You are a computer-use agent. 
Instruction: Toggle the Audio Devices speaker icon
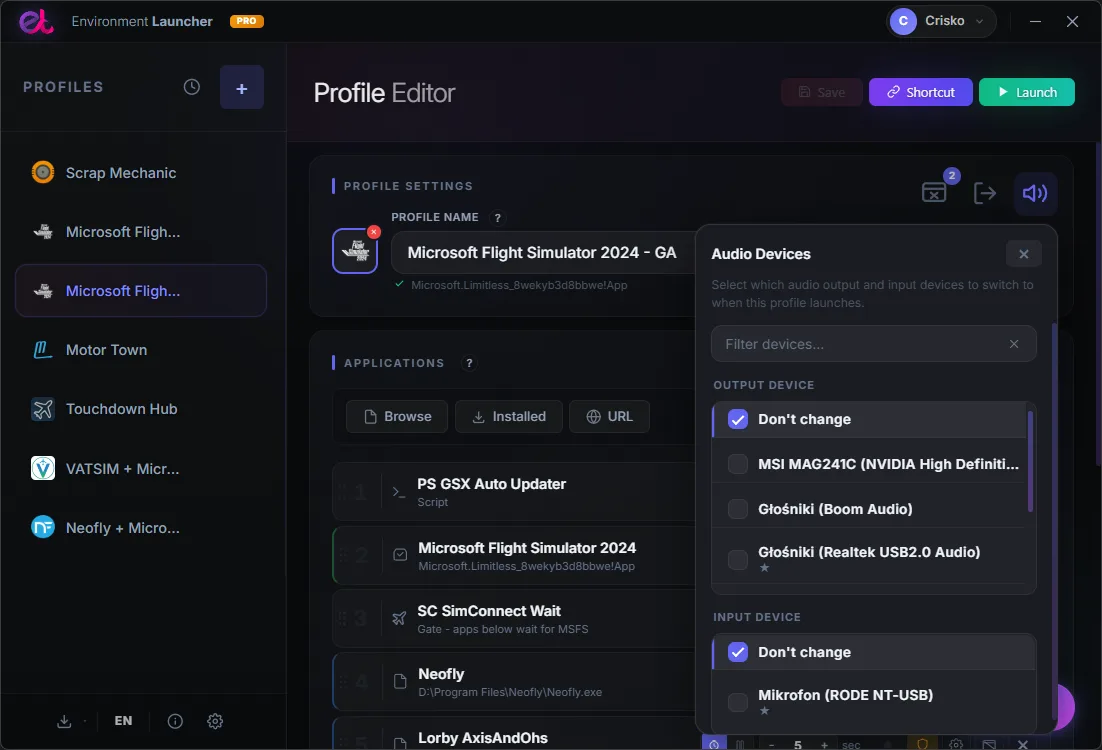tap(1035, 193)
